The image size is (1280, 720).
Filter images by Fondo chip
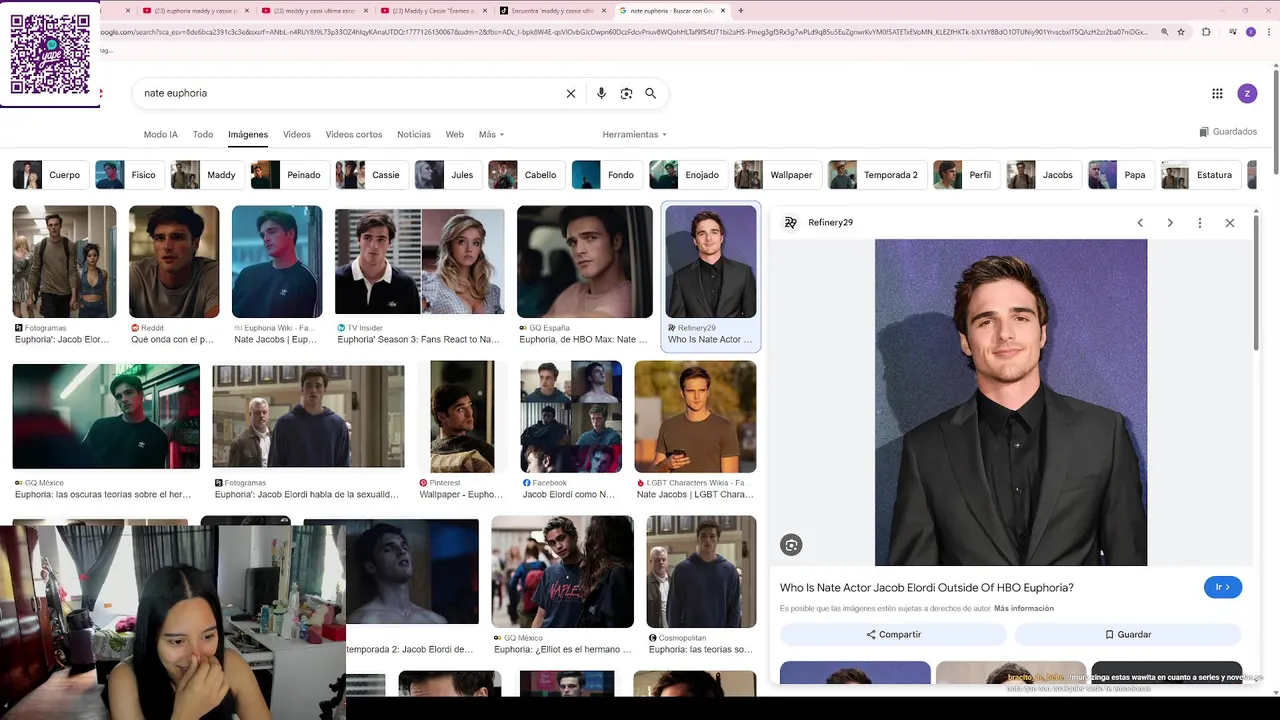click(x=607, y=175)
